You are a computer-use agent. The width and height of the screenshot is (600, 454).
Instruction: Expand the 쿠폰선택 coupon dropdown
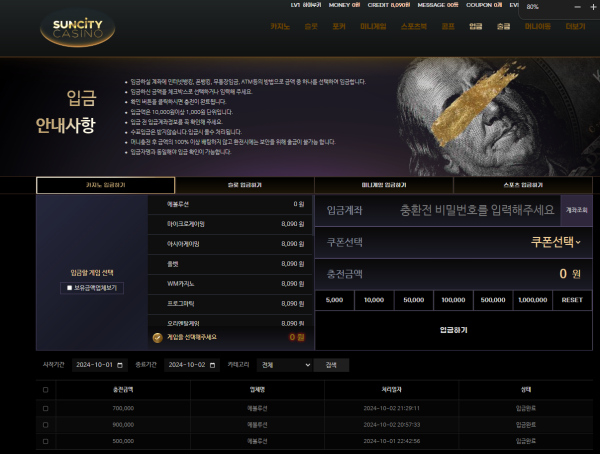(555, 242)
